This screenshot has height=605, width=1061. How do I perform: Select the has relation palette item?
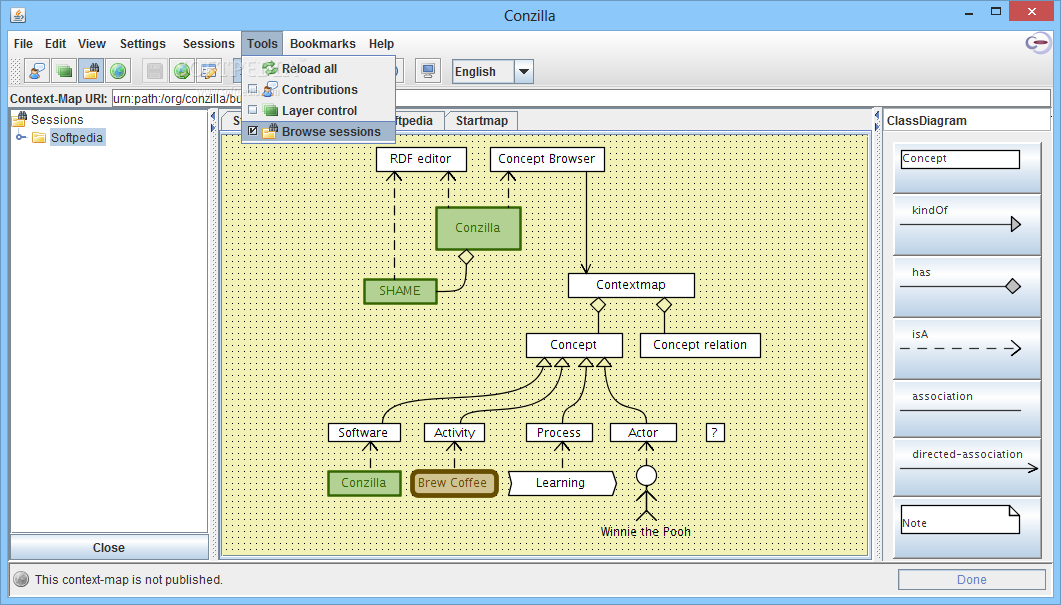click(967, 286)
